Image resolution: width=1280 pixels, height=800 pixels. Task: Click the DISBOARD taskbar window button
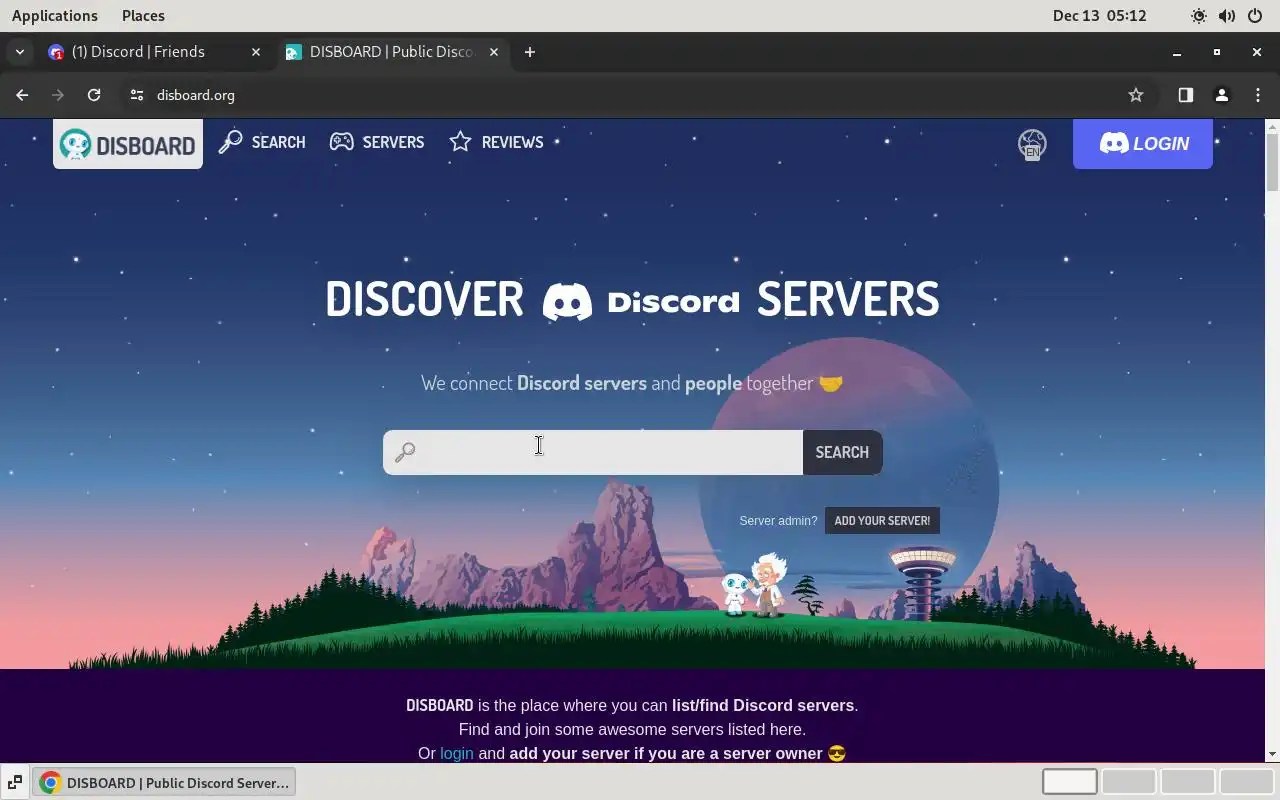click(164, 783)
